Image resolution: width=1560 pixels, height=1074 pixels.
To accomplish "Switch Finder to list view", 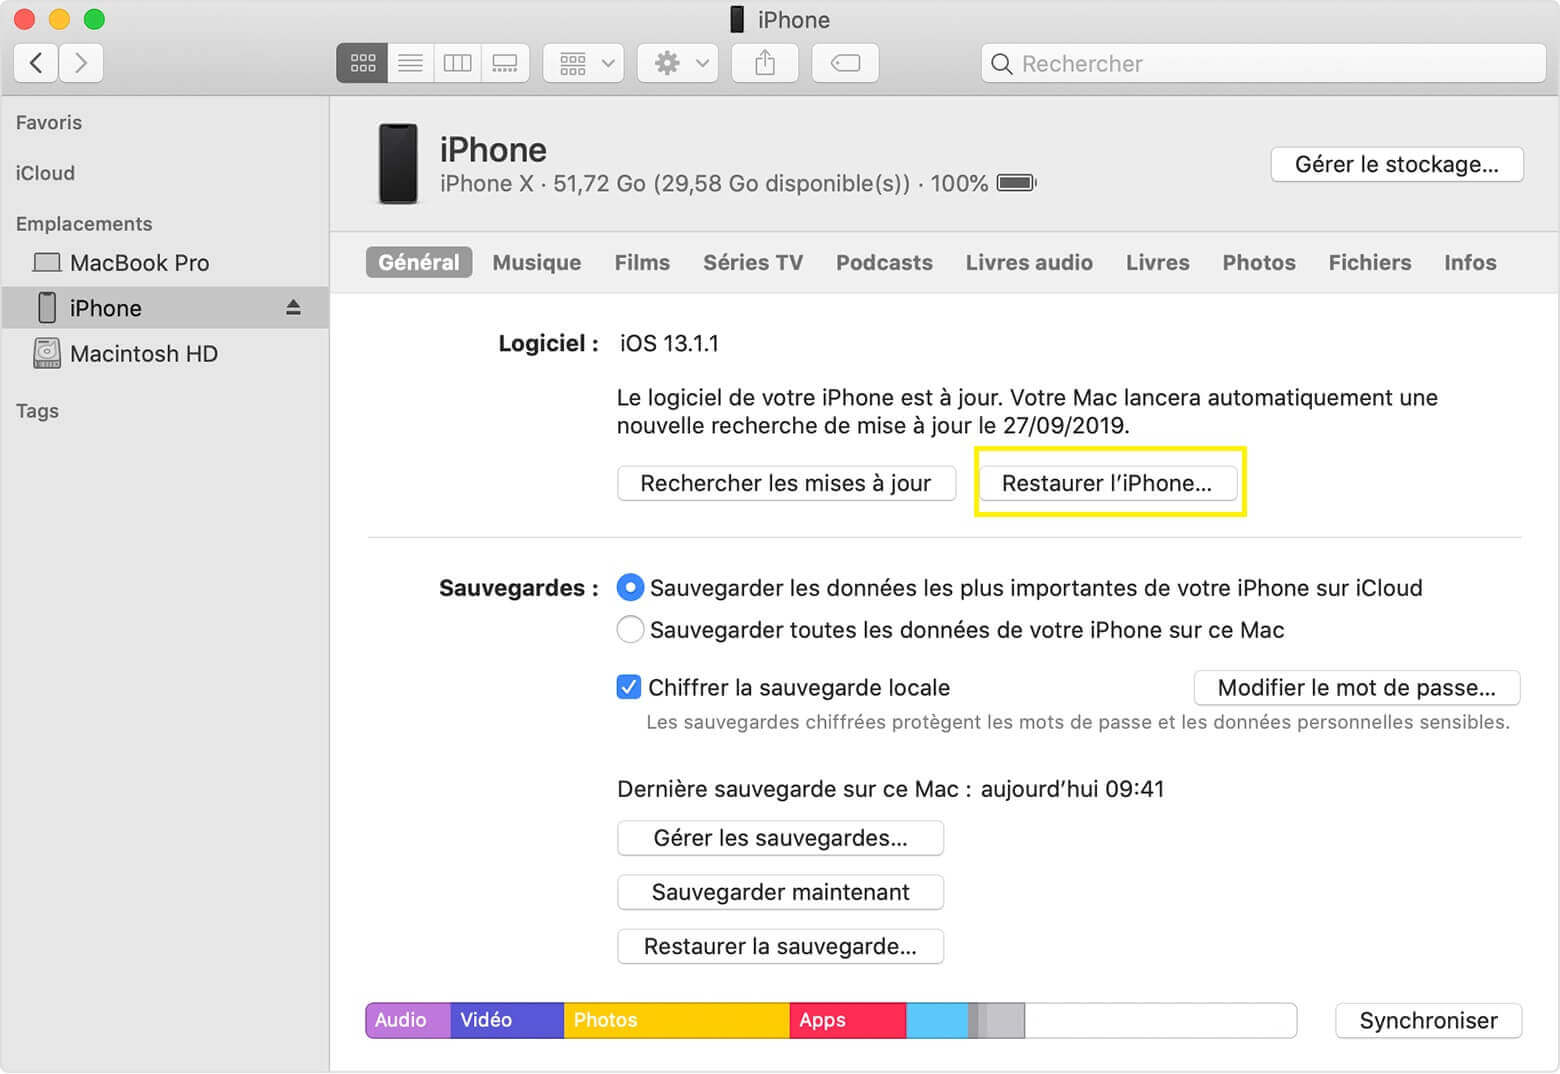I will [x=409, y=63].
